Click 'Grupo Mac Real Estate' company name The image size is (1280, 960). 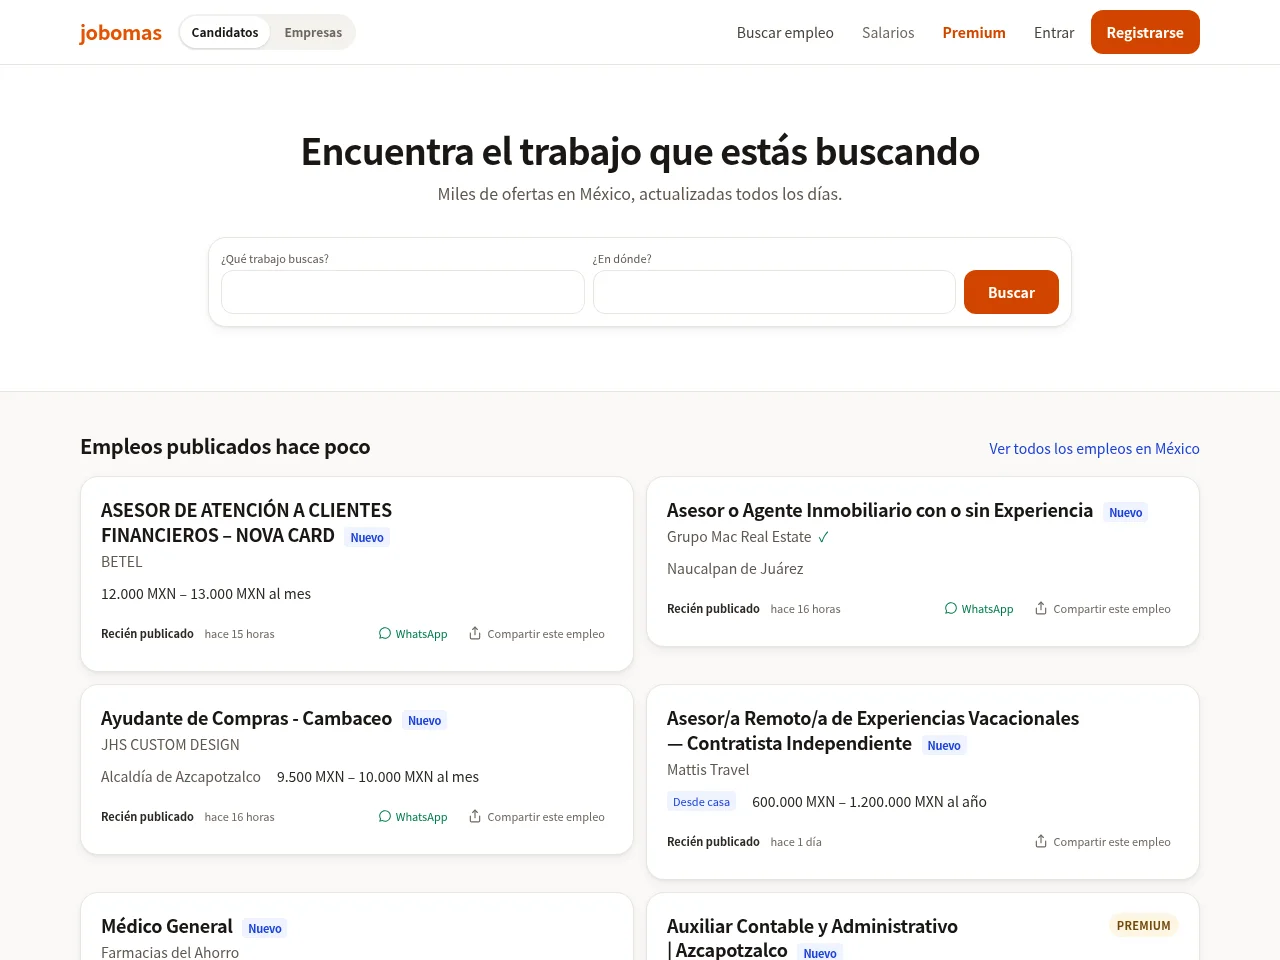point(739,536)
